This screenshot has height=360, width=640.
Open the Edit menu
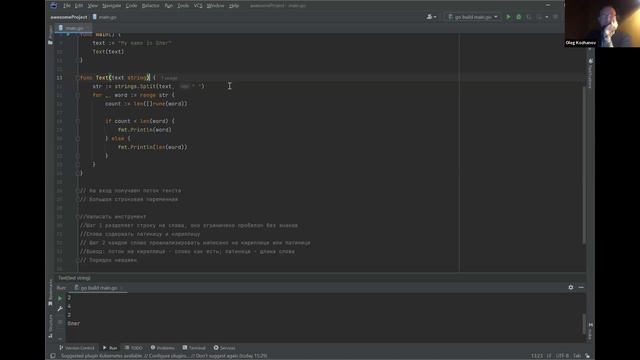tap(79, 6)
